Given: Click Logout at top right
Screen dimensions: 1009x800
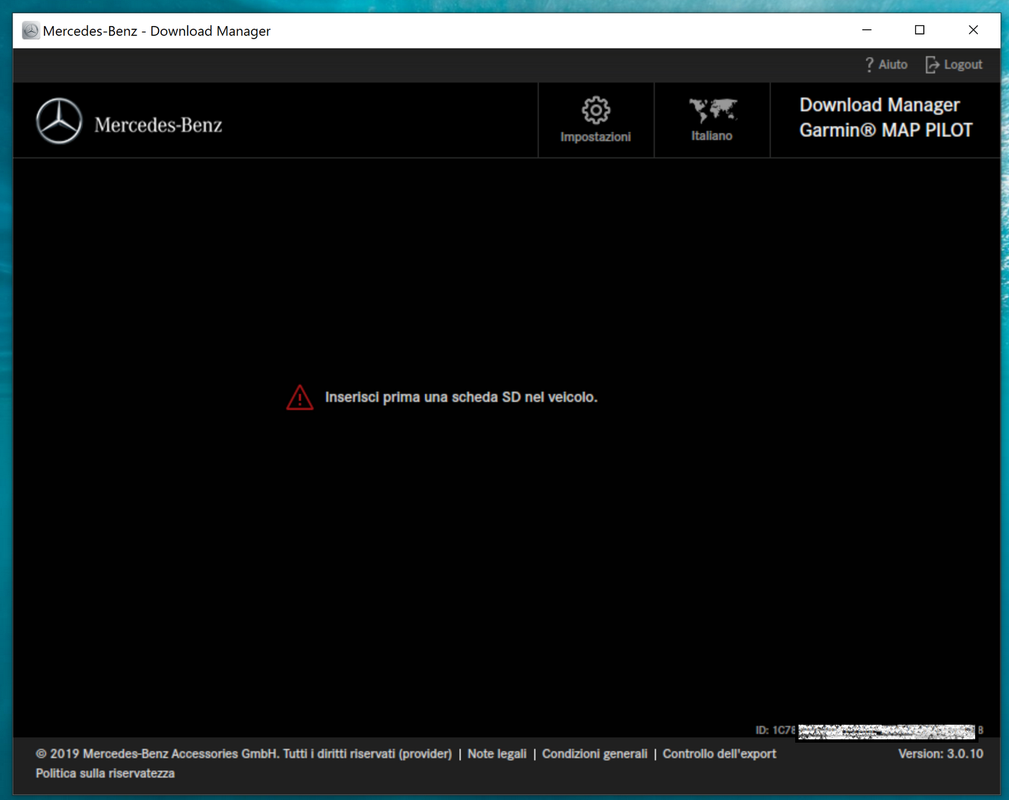Looking at the screenshot, I should (x=954, y=64).
